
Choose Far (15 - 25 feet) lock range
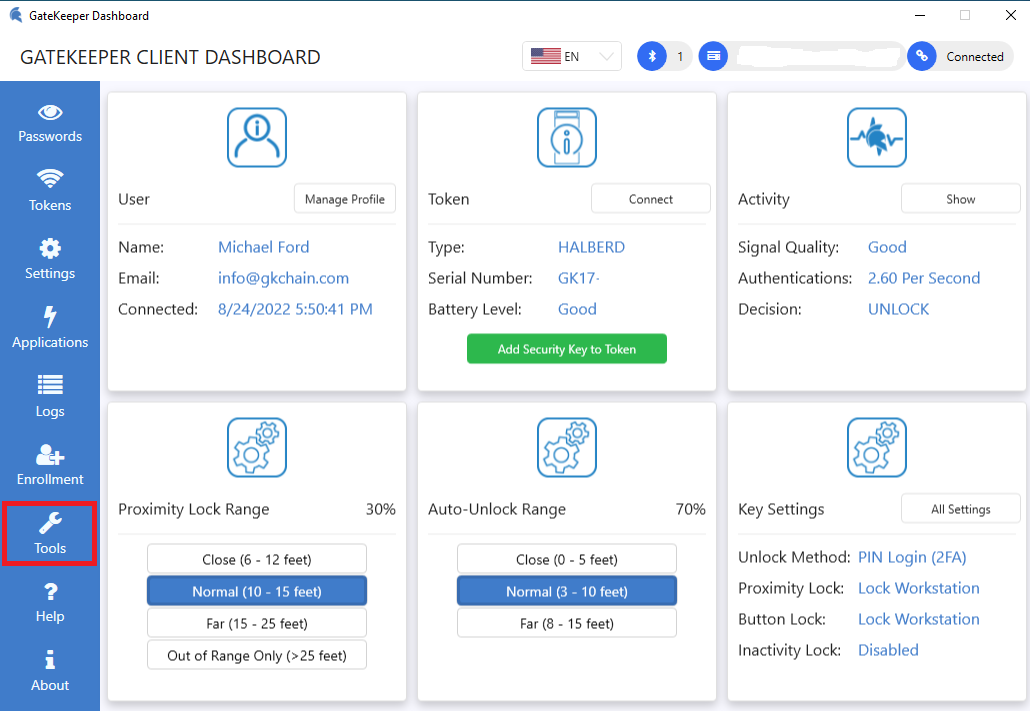tap(257, 623)
